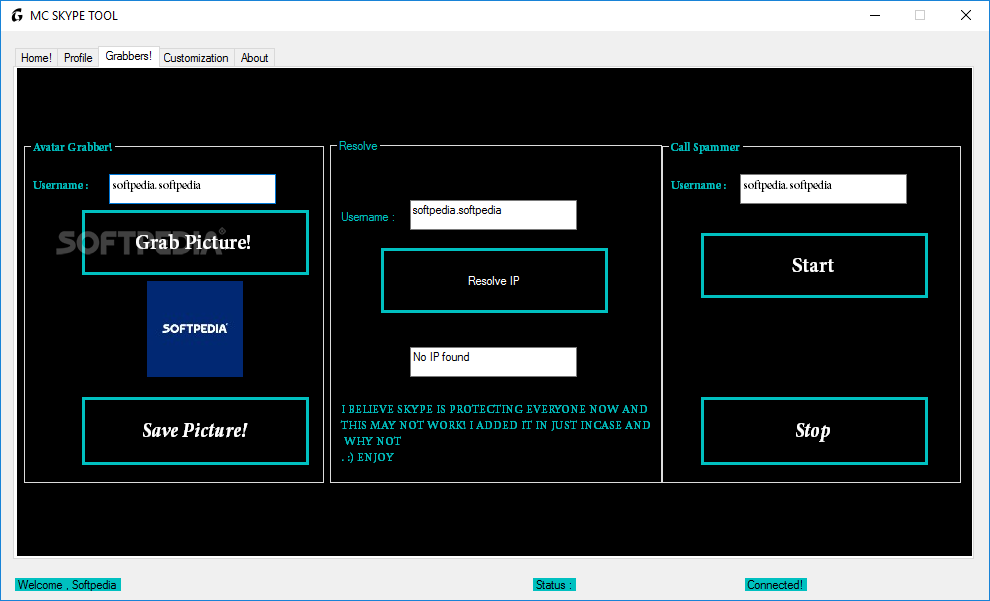Focus the Call Spammer username field
This screenshot has width=990, height=601.
pos(823,189)
